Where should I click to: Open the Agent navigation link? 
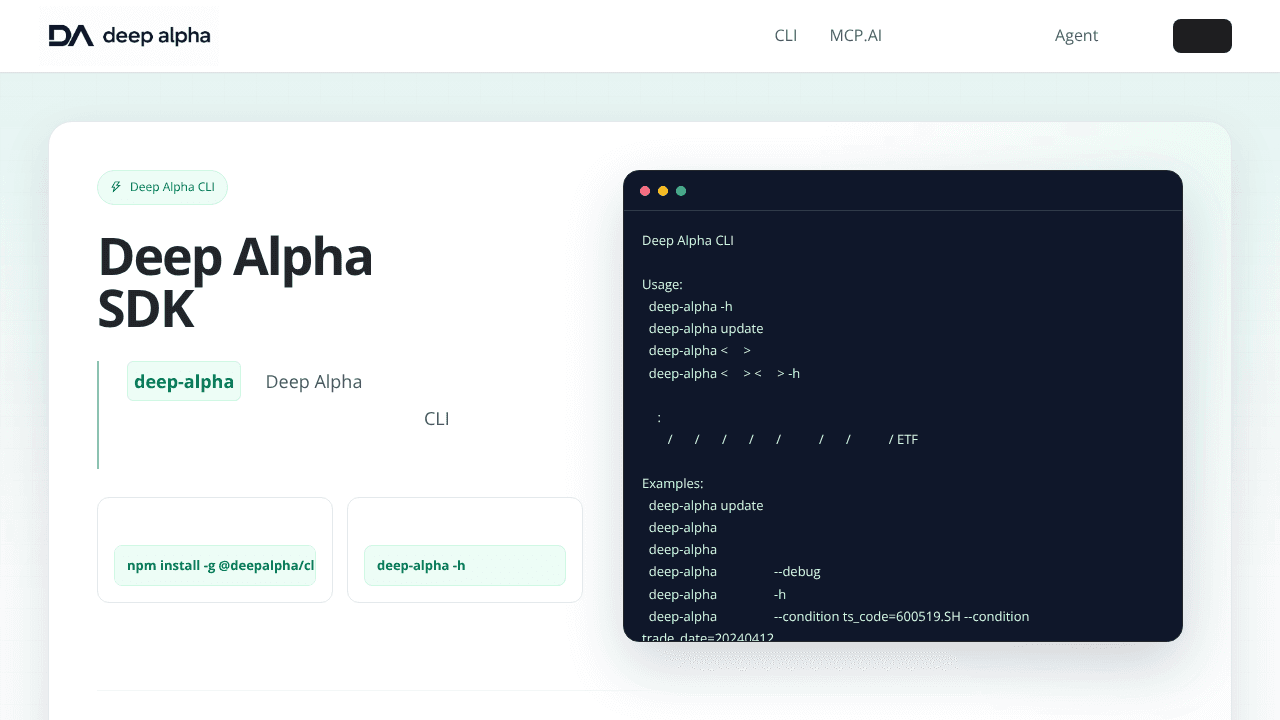point(1076,36)
